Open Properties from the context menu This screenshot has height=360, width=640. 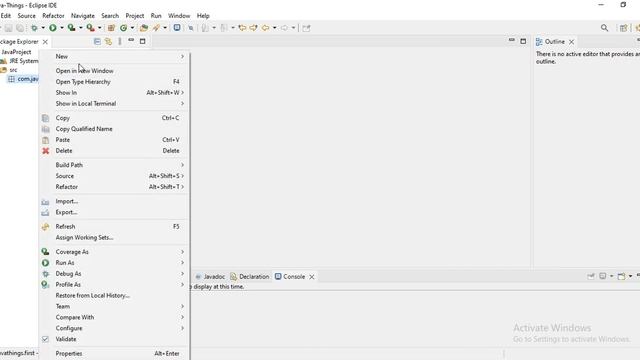coord(114,353)
